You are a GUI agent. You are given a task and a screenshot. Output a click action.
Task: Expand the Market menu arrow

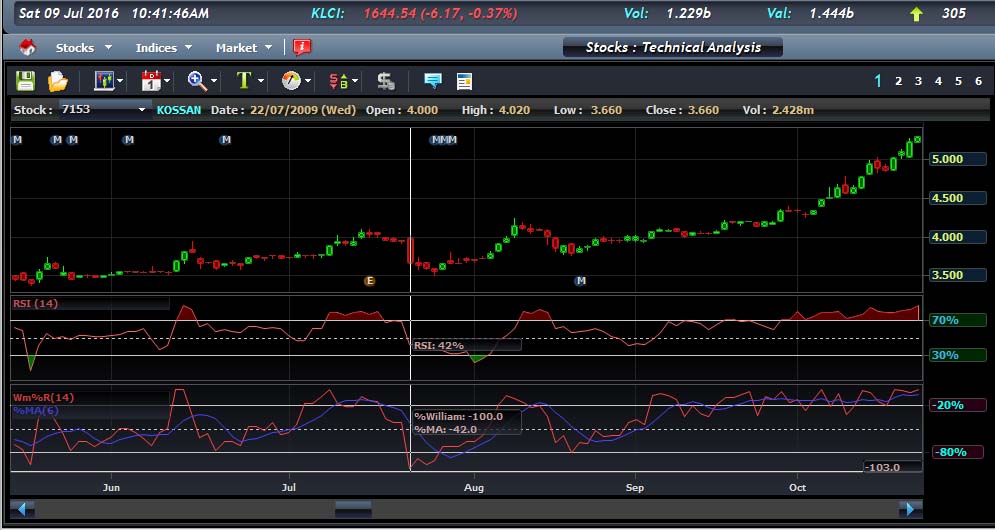[x=268, y=48]
